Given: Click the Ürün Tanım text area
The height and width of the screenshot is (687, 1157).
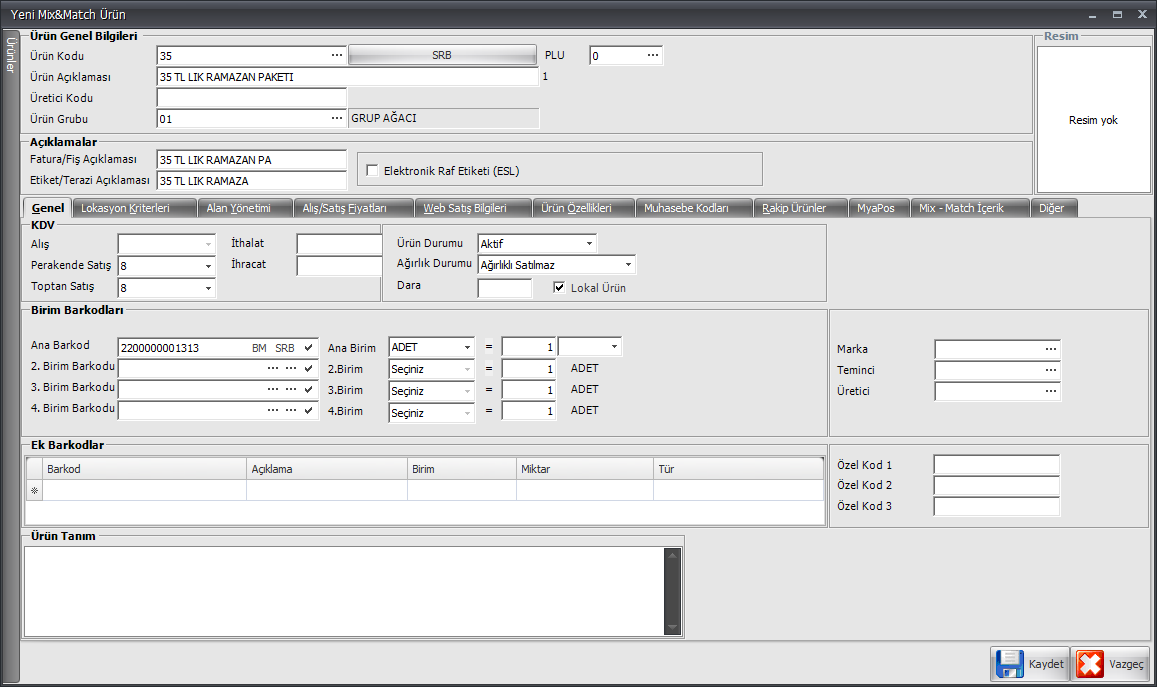Looking at the screenshot, I should coord(344,591).
